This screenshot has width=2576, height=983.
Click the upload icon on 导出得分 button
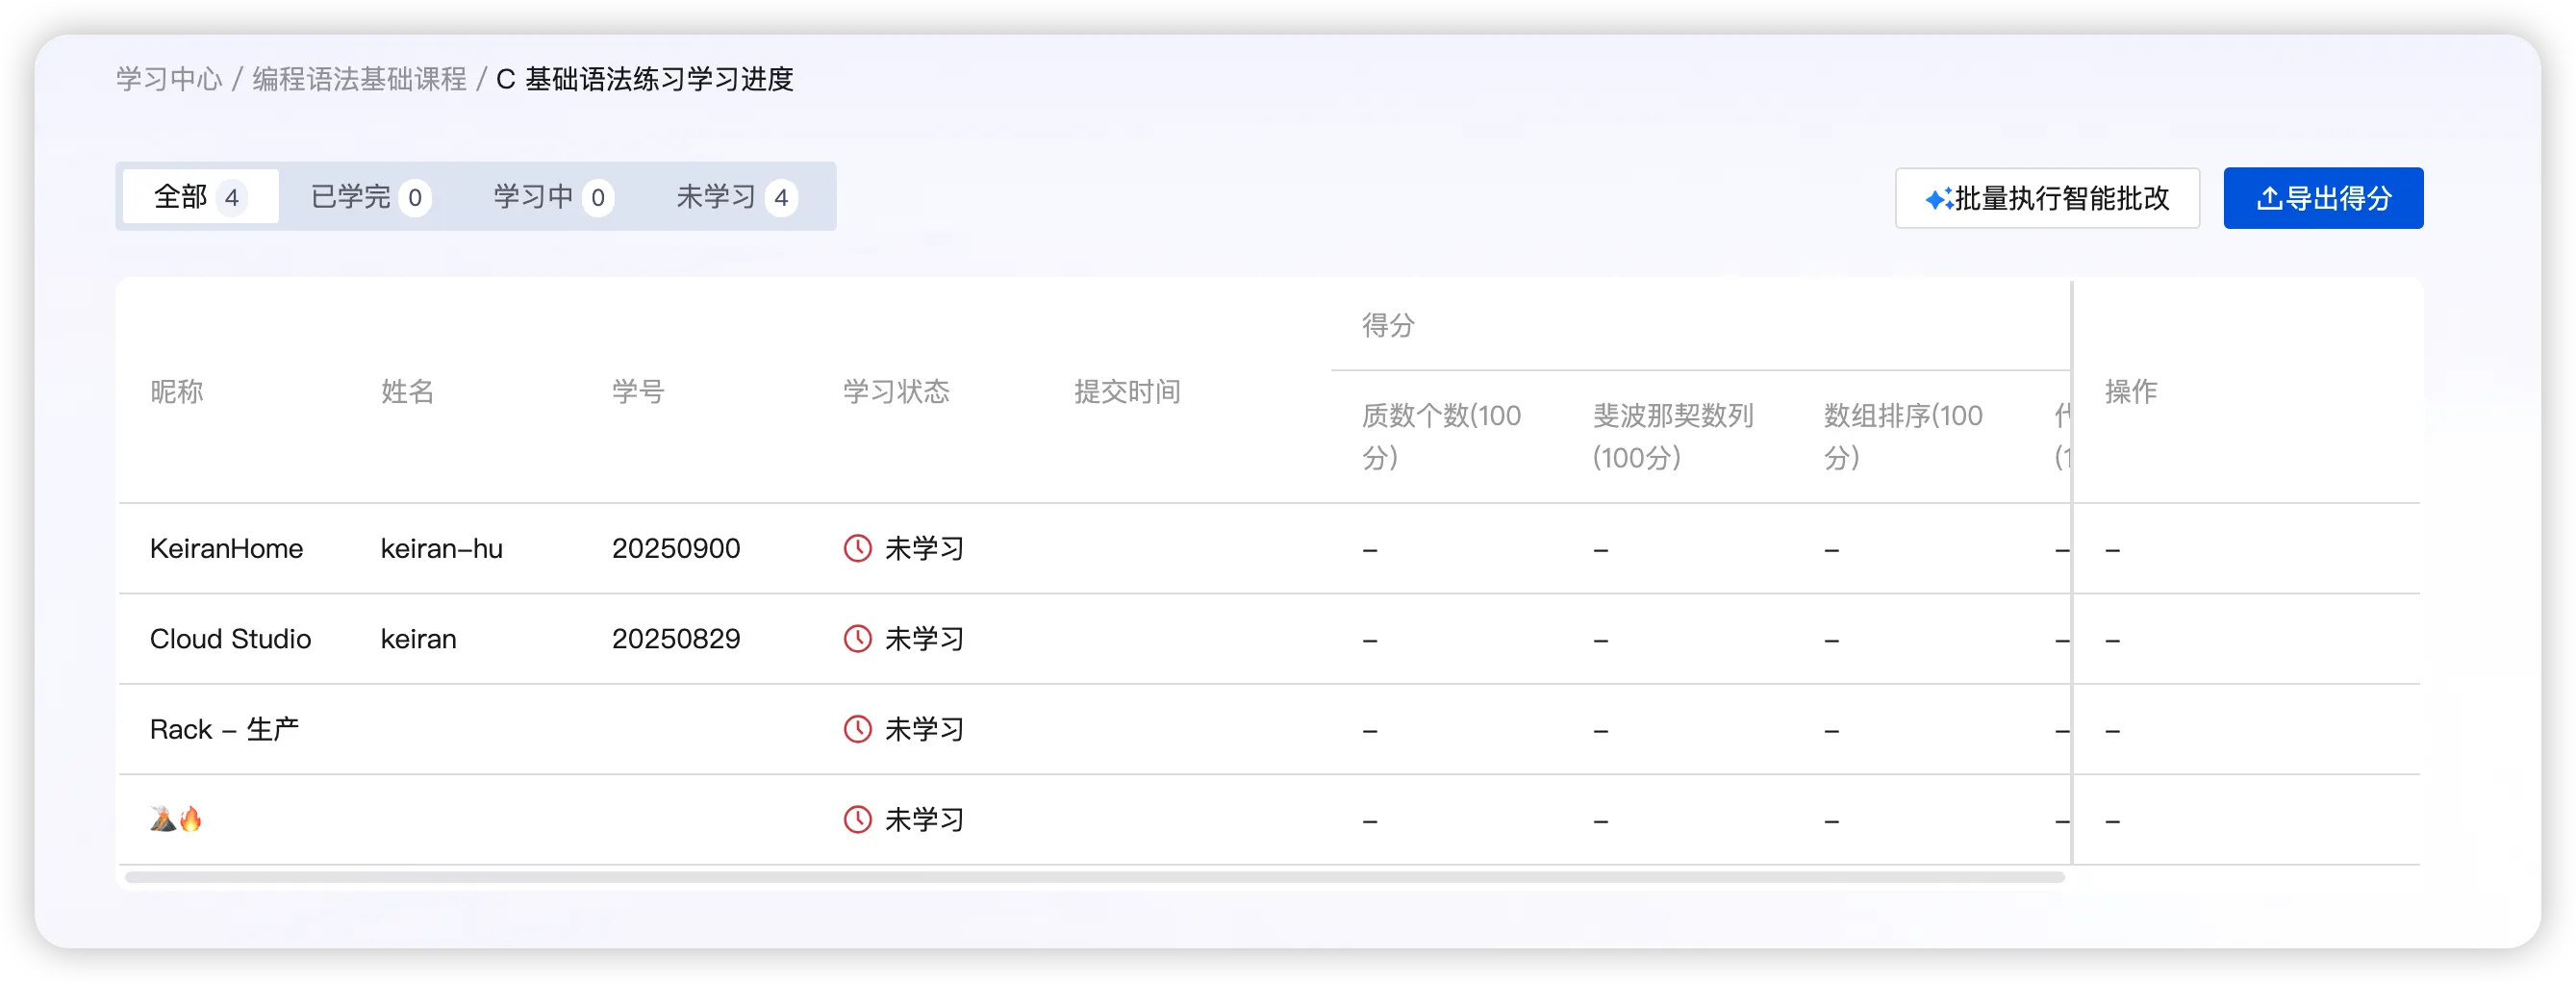[2269, 199]
